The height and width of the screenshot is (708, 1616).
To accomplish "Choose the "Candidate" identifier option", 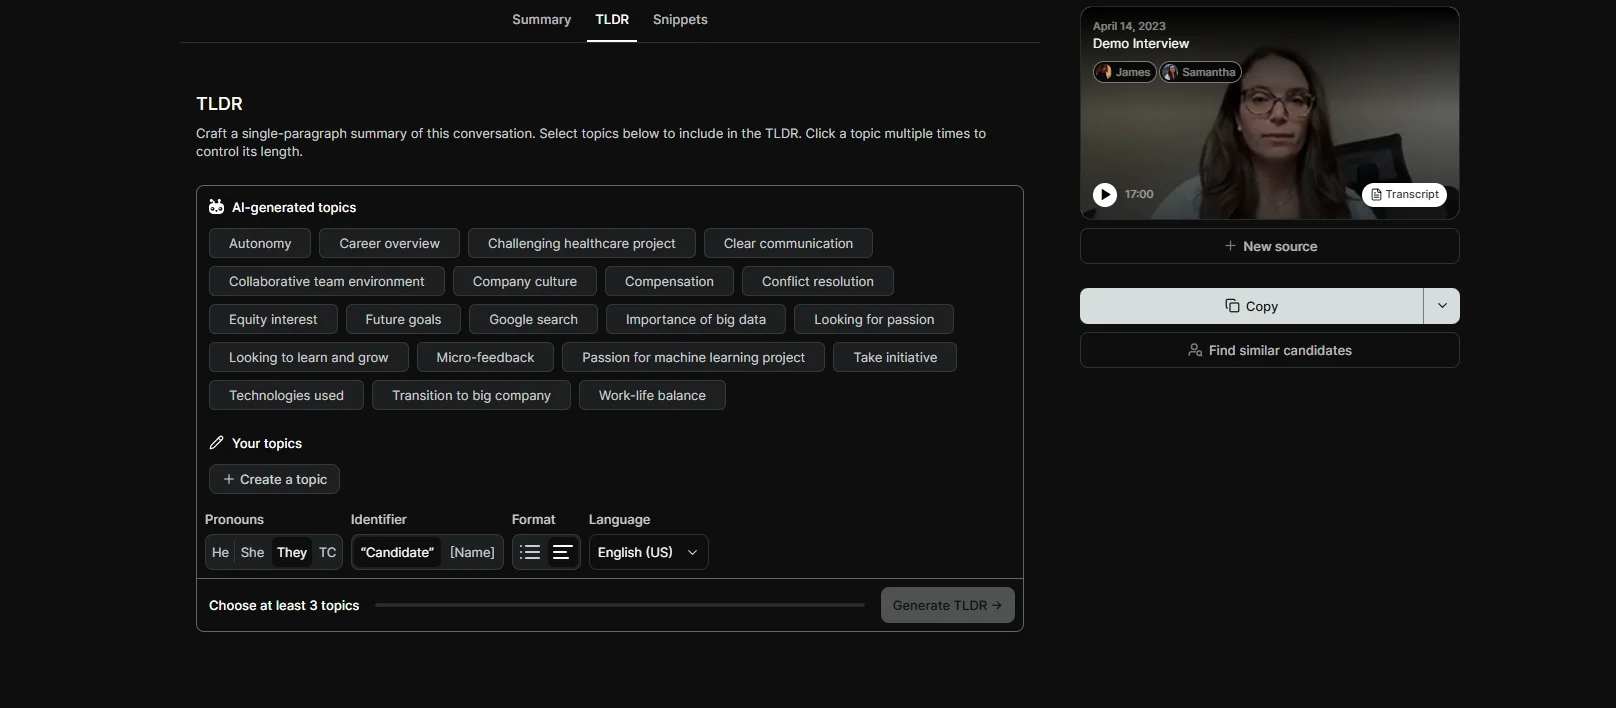I will pyautogui.click(x=397, y=552).
